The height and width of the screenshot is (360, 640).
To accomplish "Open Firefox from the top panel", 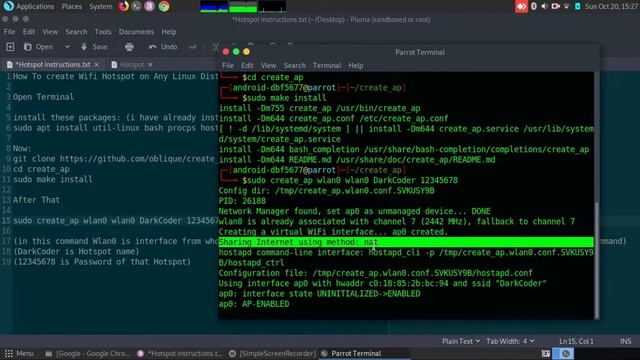I will pos(124,6).
